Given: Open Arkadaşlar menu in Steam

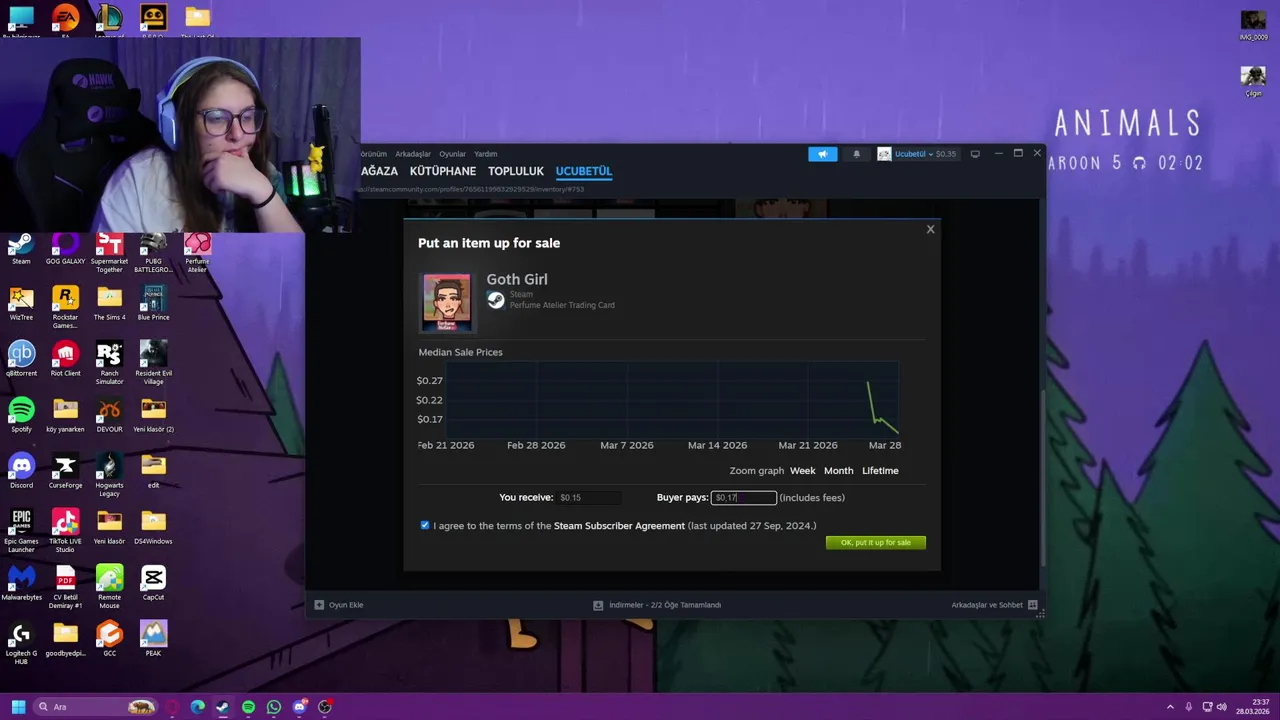Looking at the screenshot, I should (x=412, y=154).
